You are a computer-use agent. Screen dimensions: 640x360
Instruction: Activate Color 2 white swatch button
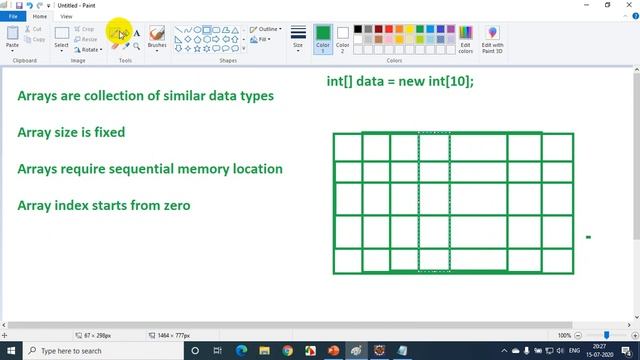(x=342, y=39)
